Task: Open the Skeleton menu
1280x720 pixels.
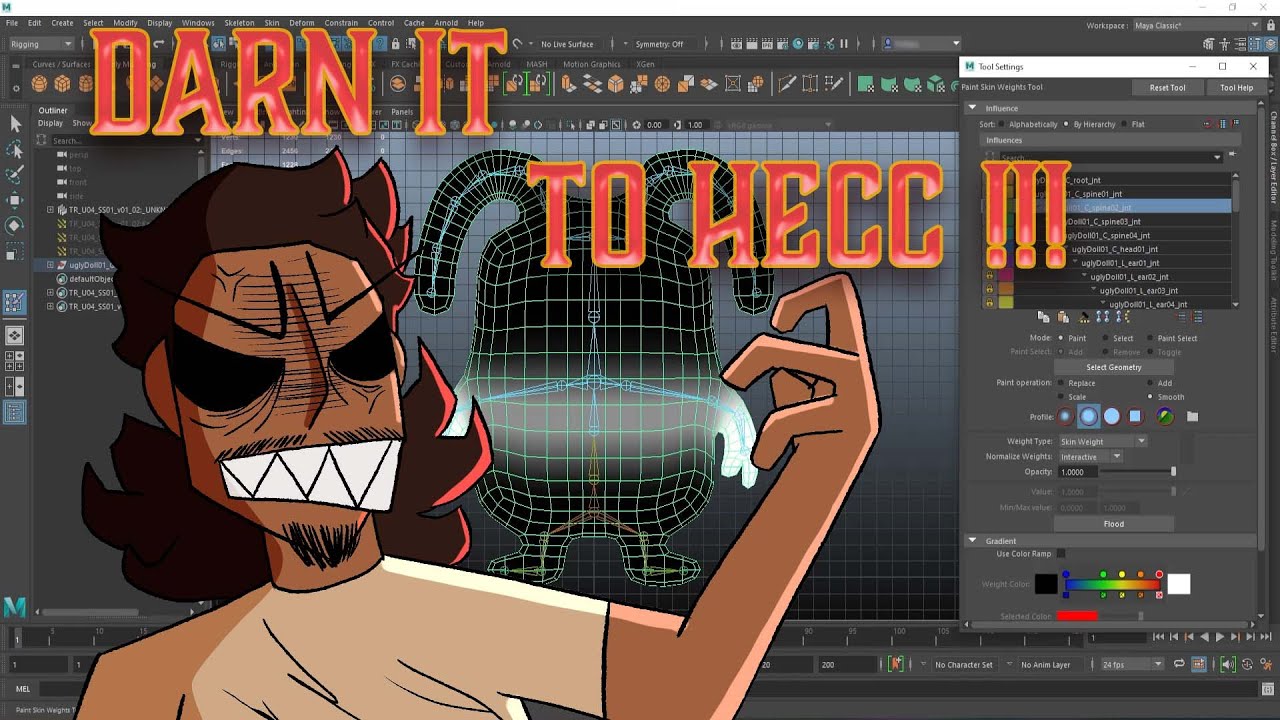Action: [x=239, y=23]
